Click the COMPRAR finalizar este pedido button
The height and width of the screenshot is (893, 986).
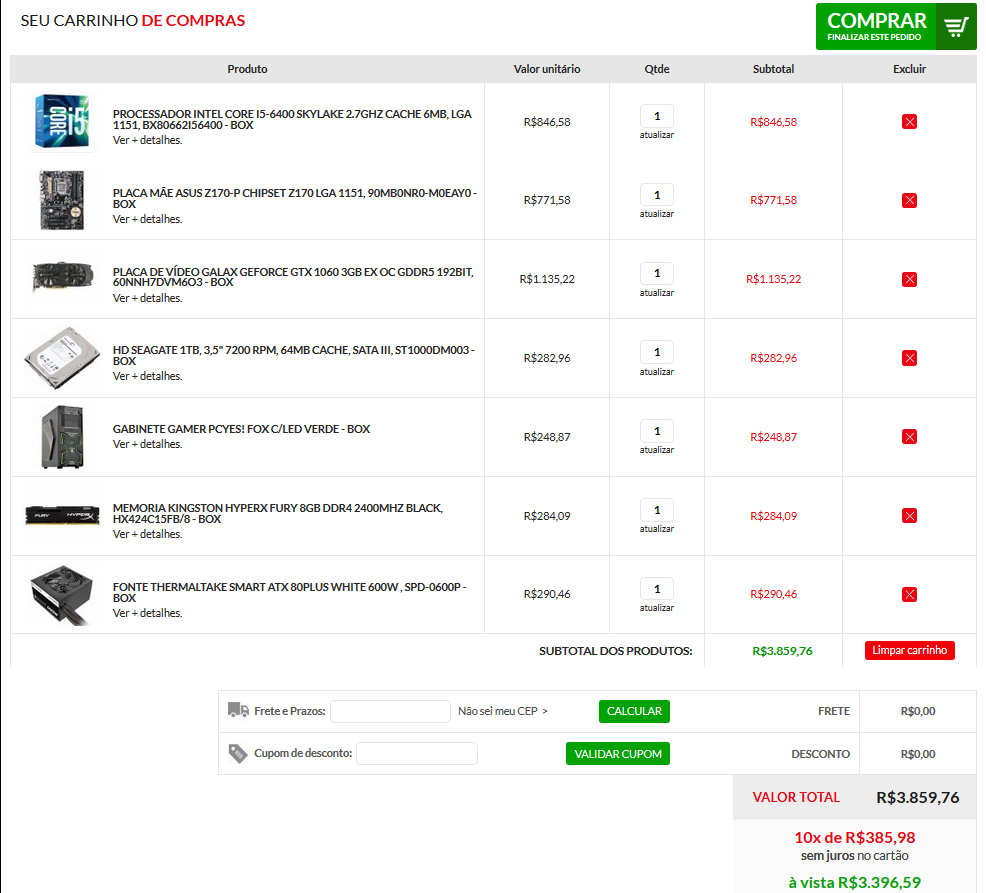pos(895,26)
